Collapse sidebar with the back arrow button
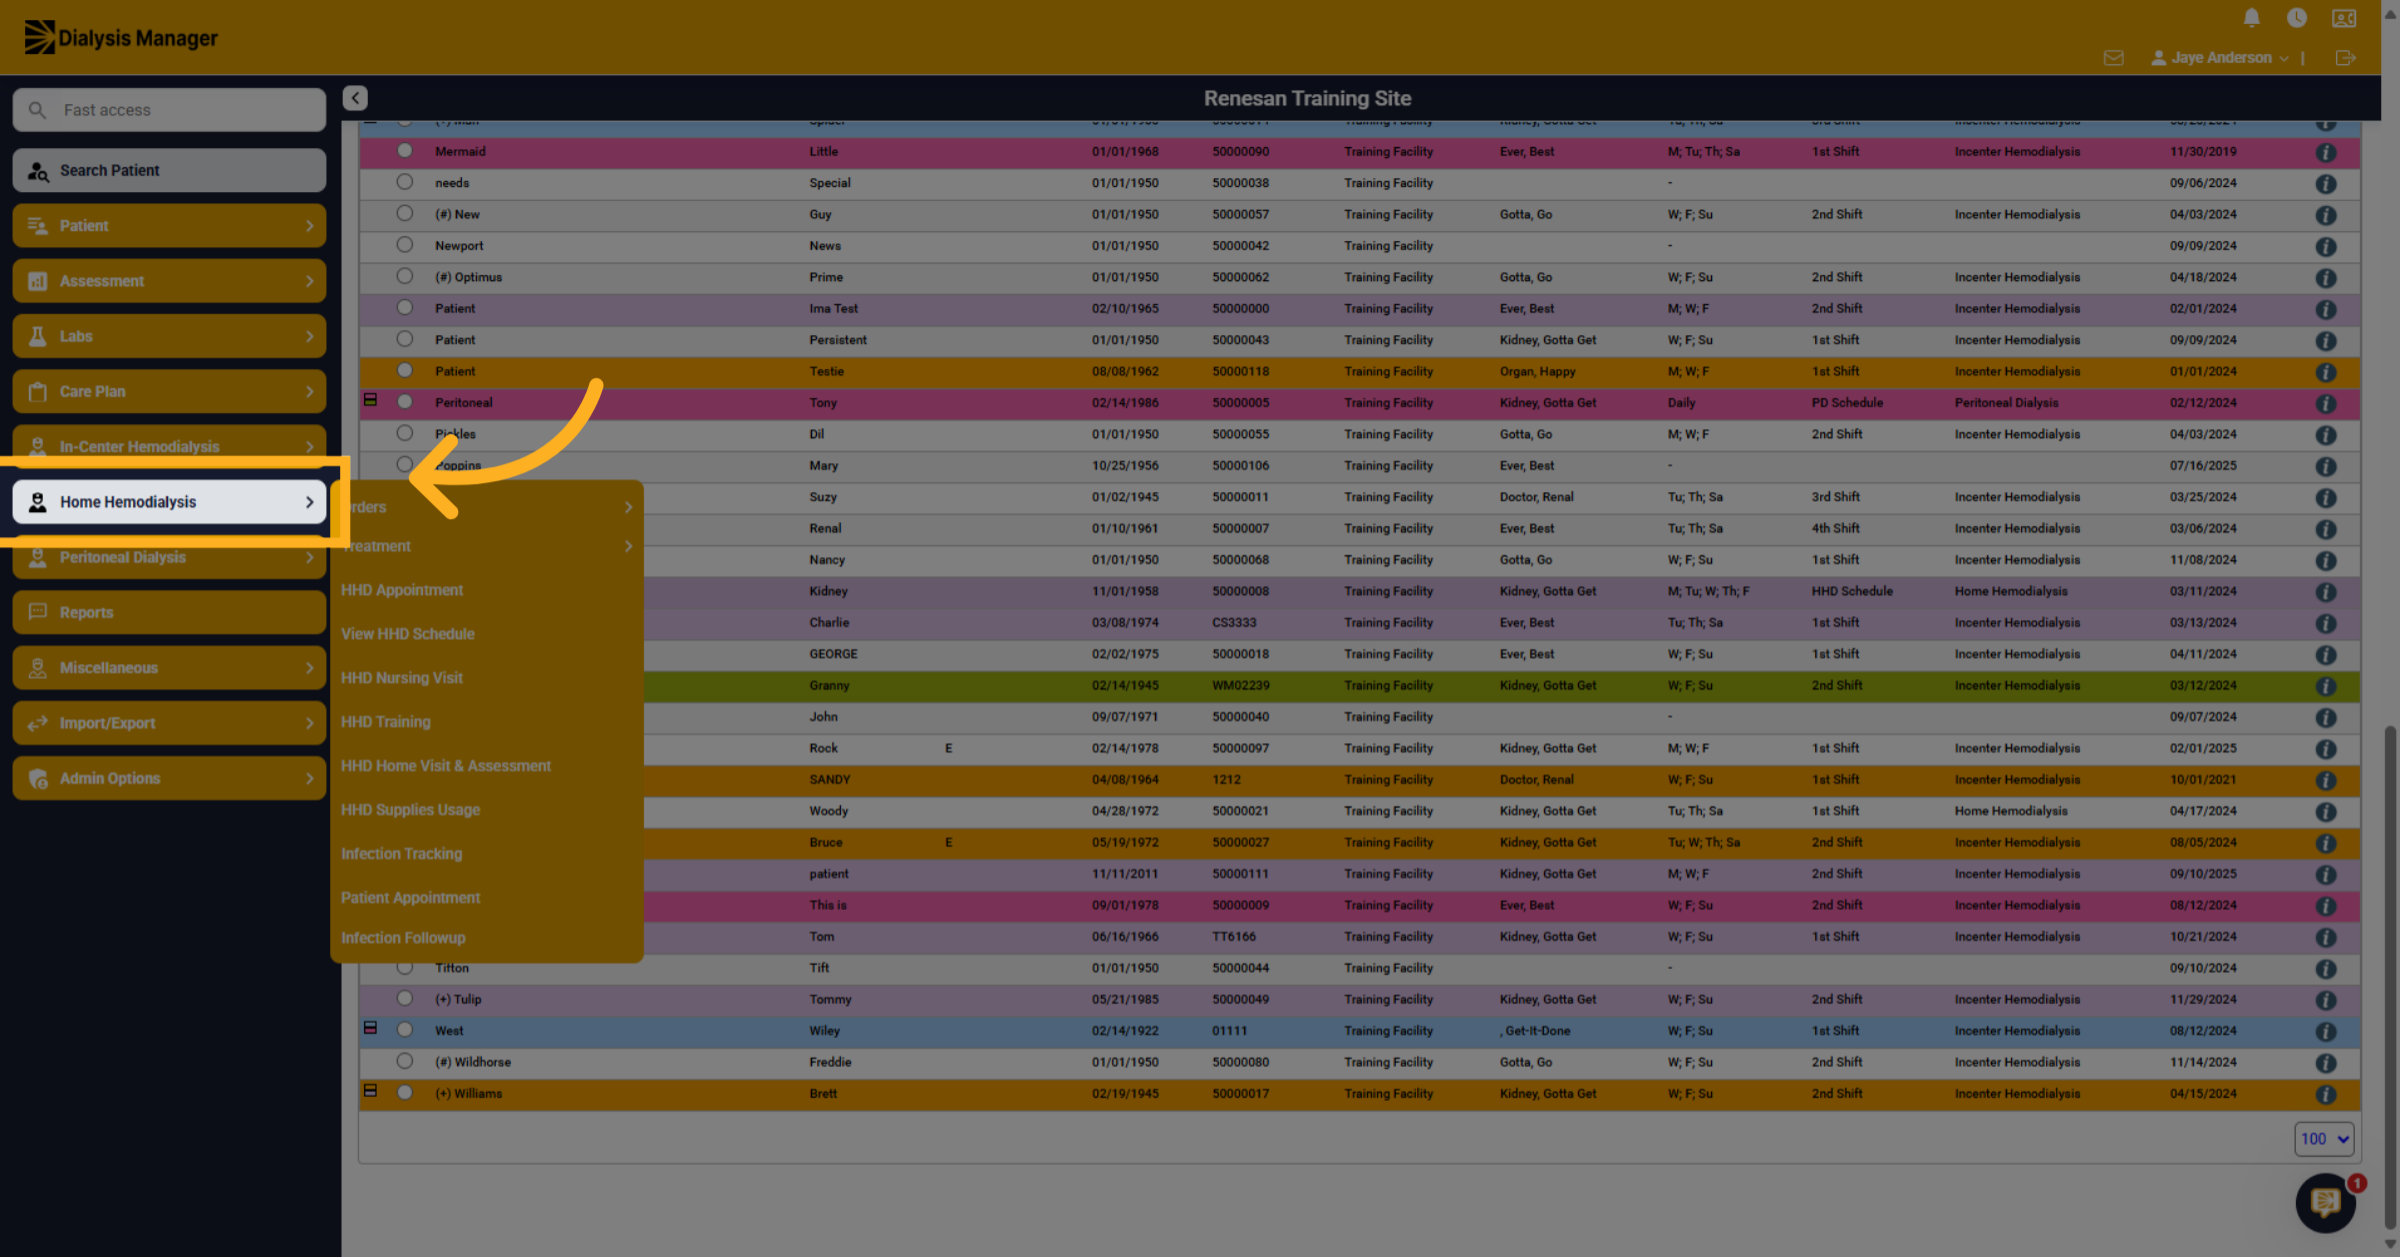This screenshot has width=2400, height=1257. pyautogui.click(x=355, y=98)
